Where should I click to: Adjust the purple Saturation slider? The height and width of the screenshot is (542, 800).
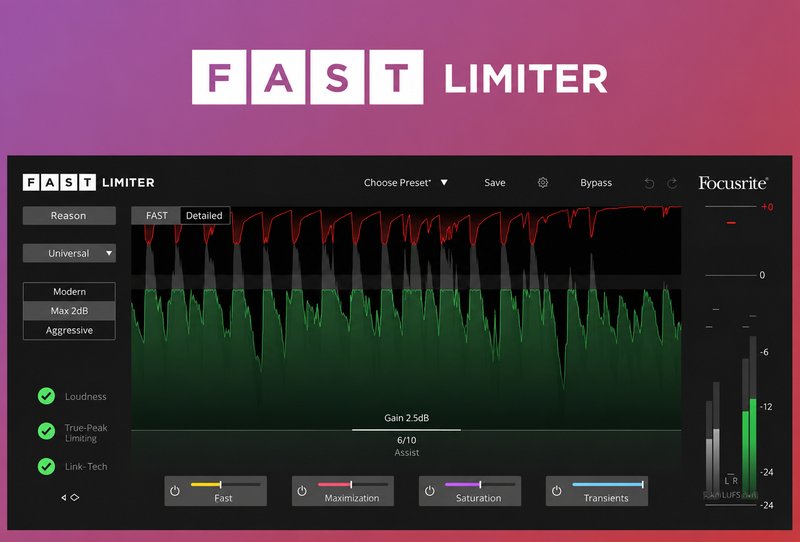(x=480, y=484)
